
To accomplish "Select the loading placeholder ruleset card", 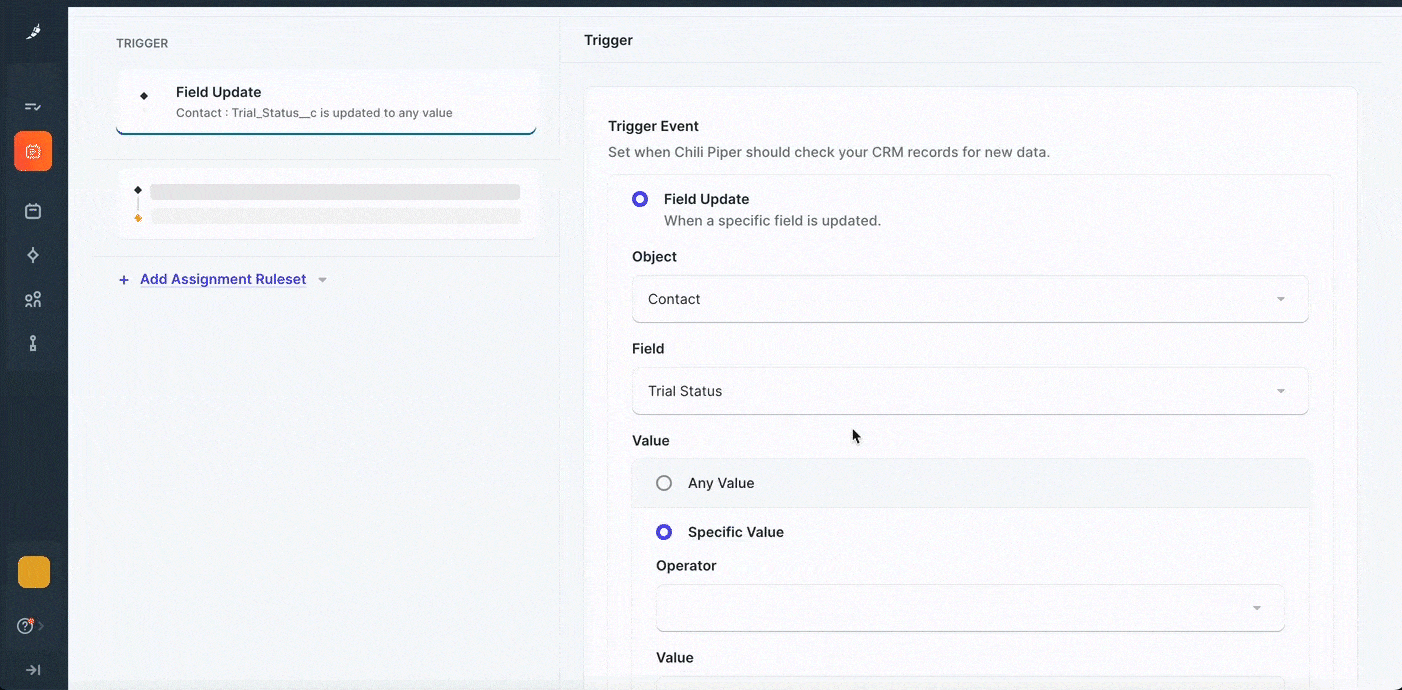I will [326, 204].
